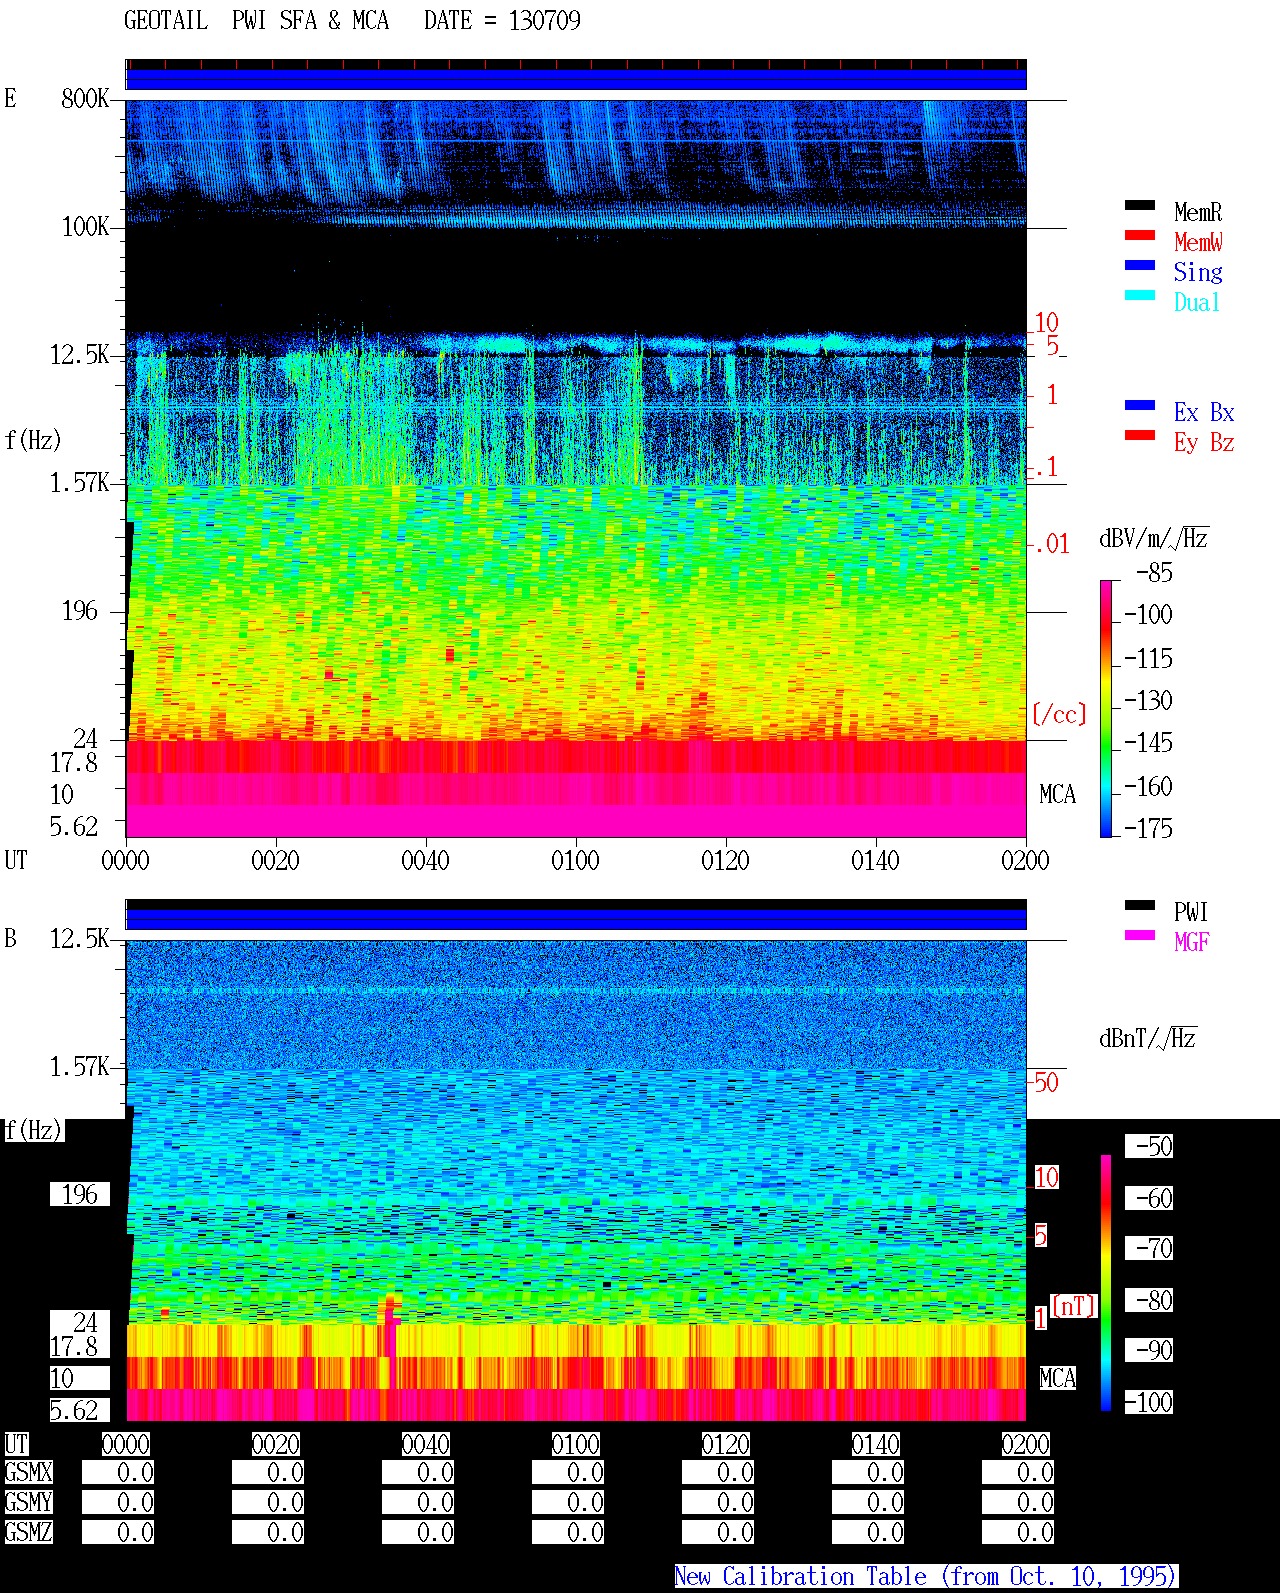Click the blue Sing legend swatch

point(1140,265)
